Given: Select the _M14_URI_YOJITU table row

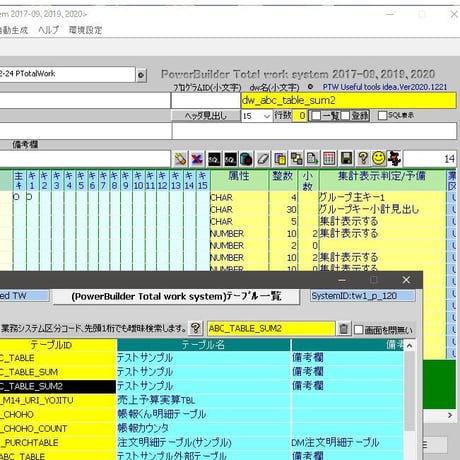Looking at the screenshot, I should point(58,400).
